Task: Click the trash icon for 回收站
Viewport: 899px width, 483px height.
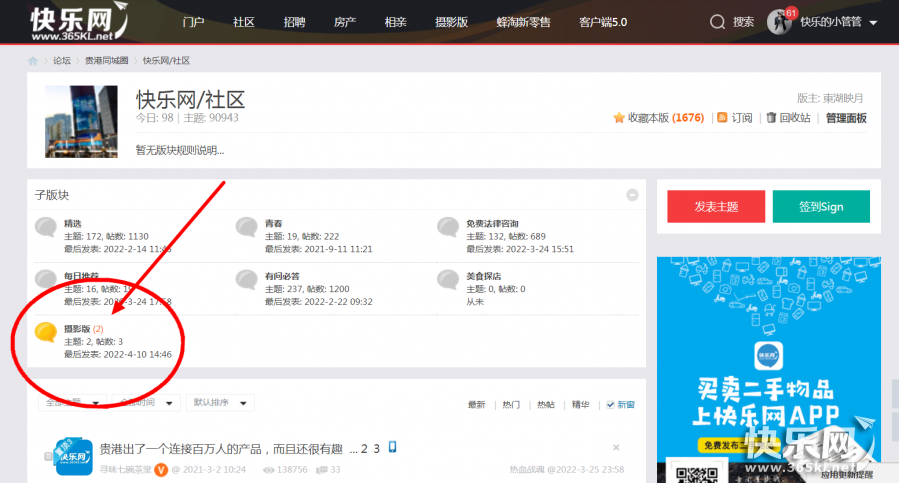Action: [771, 117]
